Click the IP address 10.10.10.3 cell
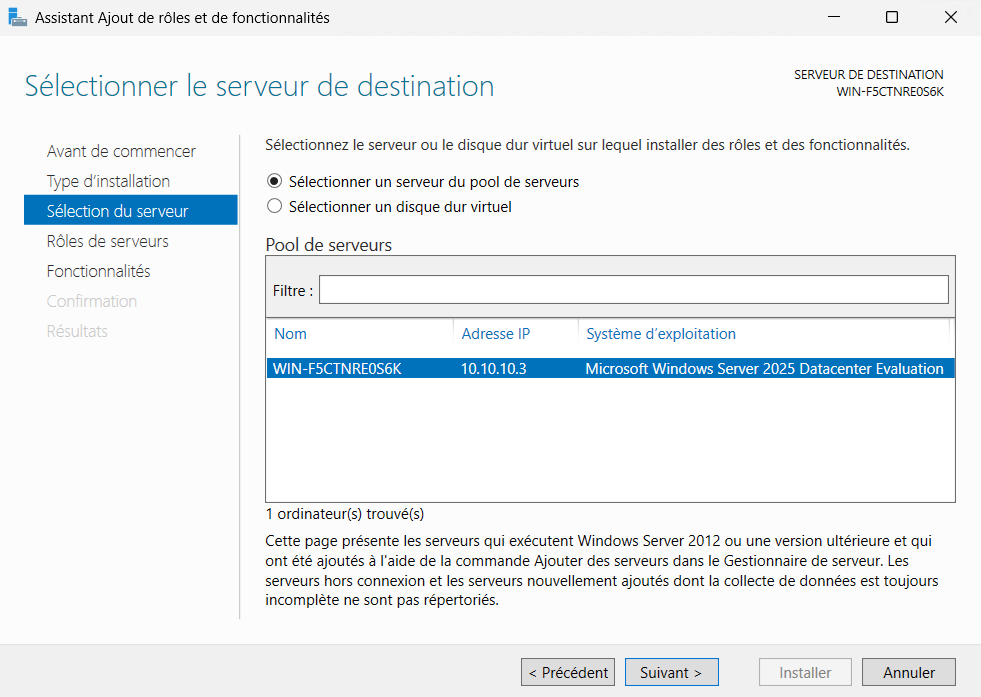Image resolution: width=981 pixels, height=697 pixels. pyautogui.click(x=494, y=369)
